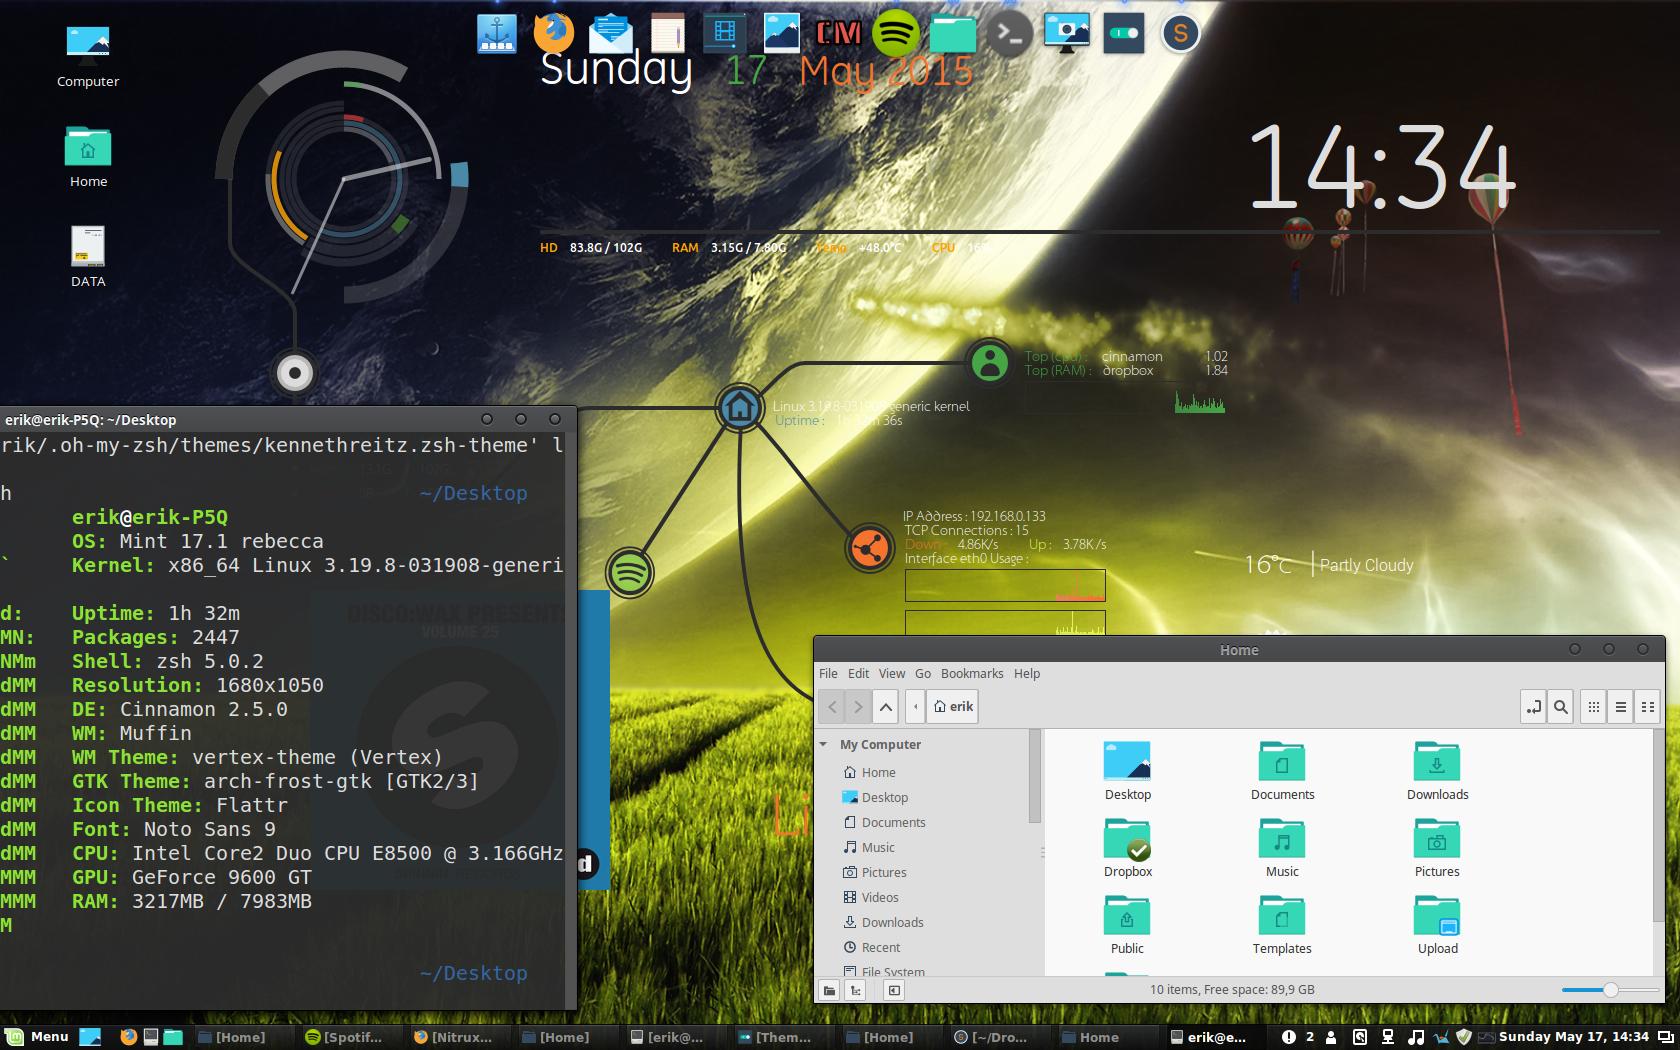This screenshot has width=1680, height=1050.
Task: Open the panel clock showing Sunday May 17
Action: click(x=1573, y=1037)
